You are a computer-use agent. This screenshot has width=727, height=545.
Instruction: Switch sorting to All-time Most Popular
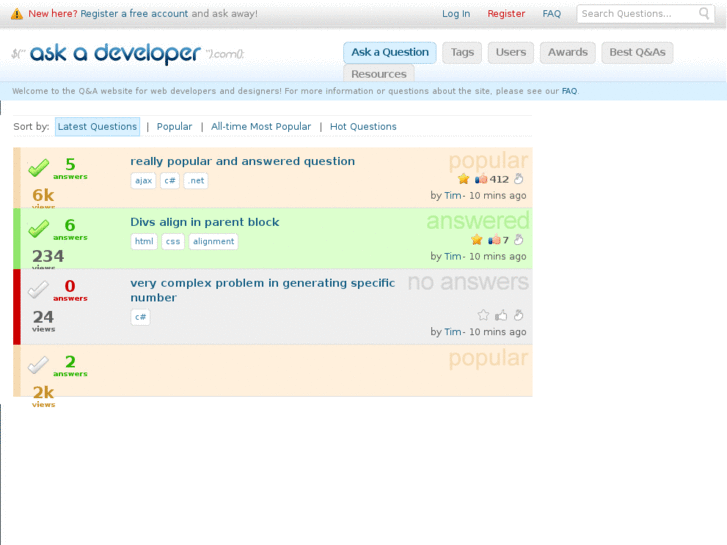click(261, 127)
